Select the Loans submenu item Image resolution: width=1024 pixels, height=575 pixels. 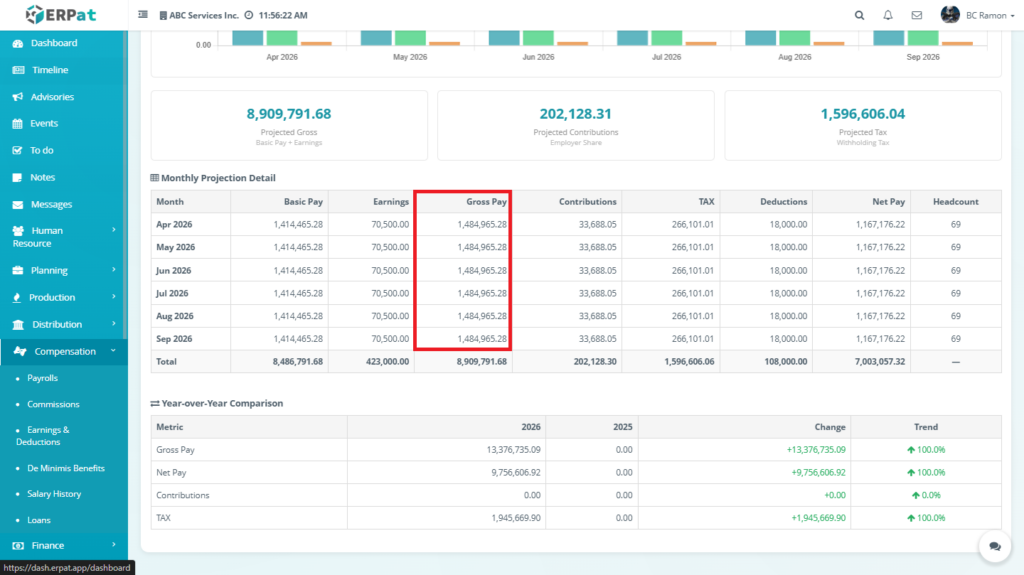38,520
